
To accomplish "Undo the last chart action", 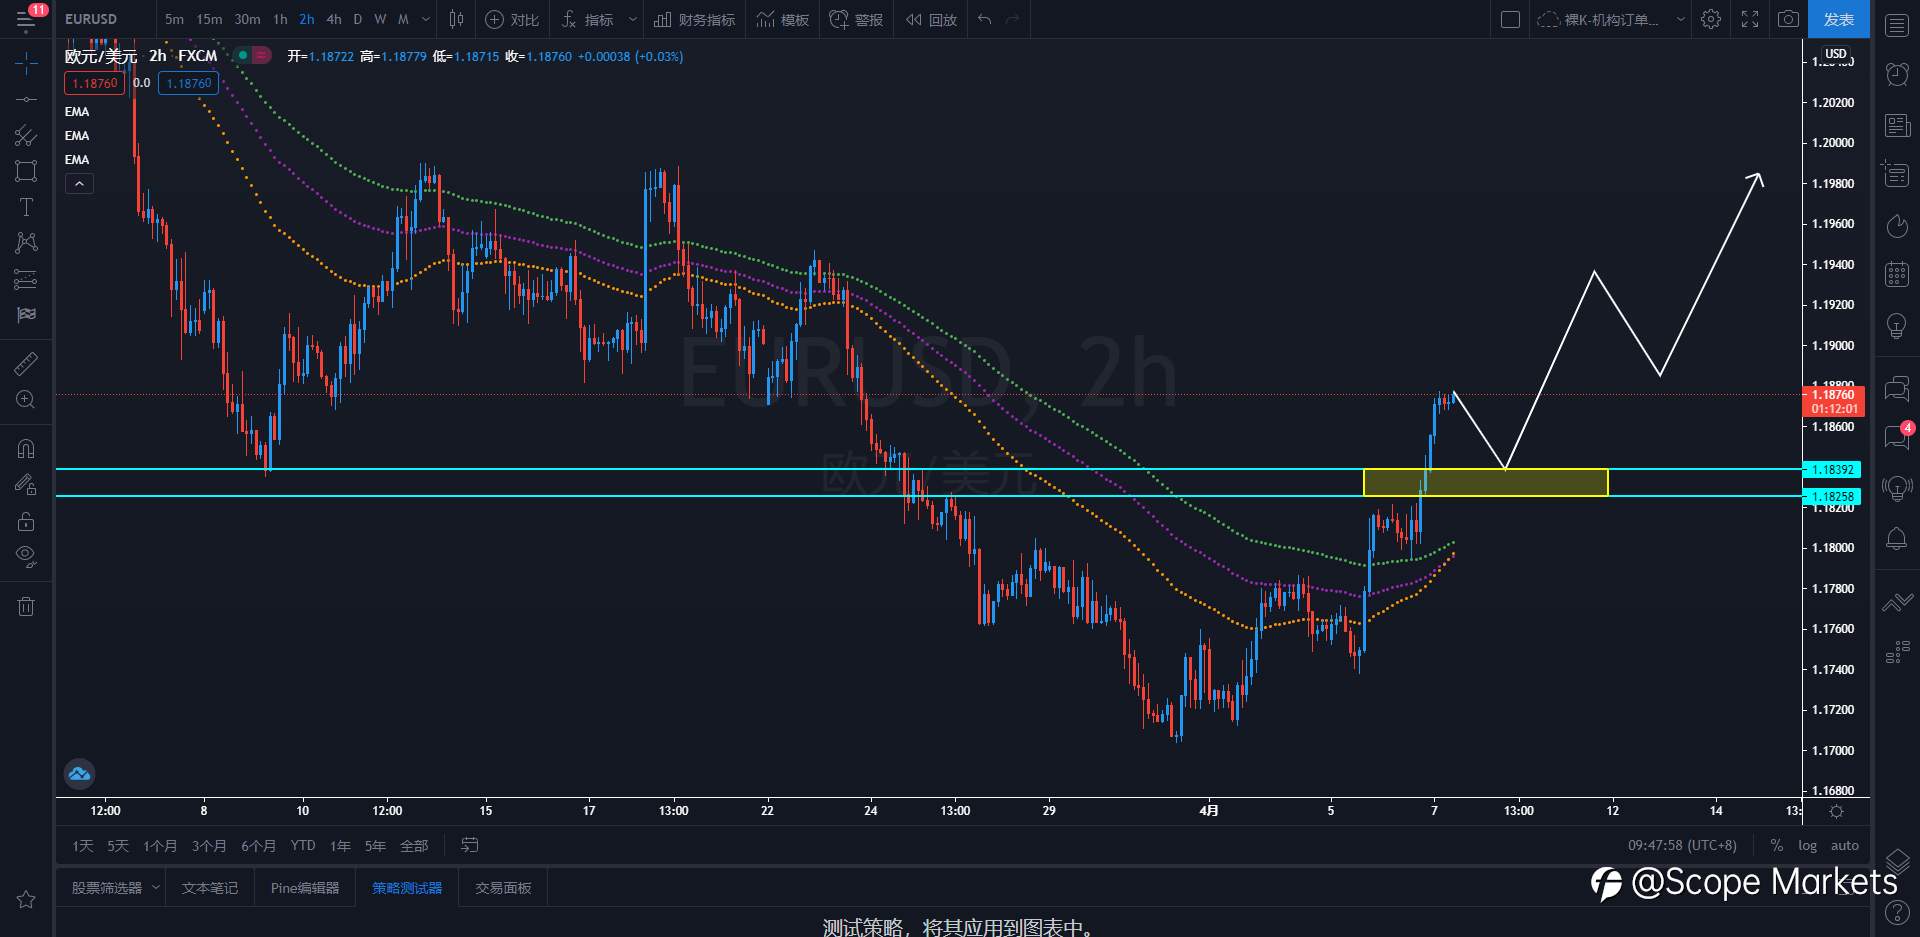I will pos(985,19).
